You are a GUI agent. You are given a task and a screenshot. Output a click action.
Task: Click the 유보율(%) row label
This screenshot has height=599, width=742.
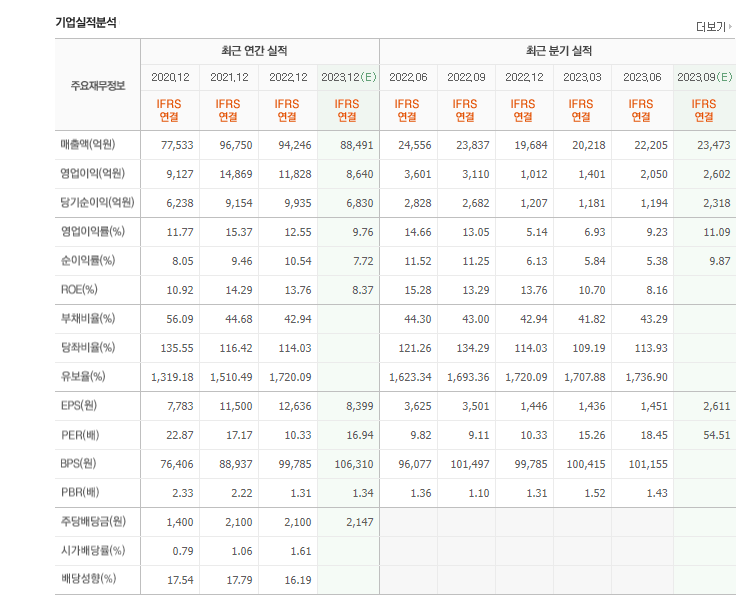83,376
